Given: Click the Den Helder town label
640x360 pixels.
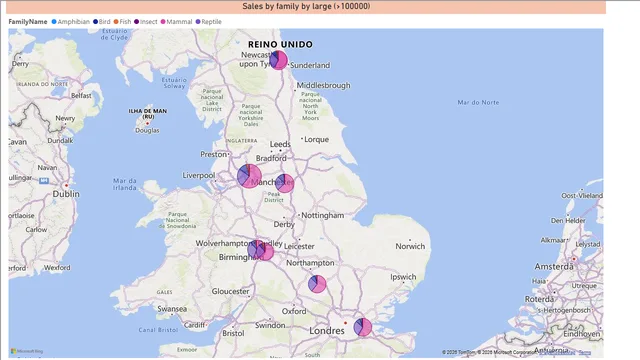Looking at the screenshot, I should (x=568, y=220).
